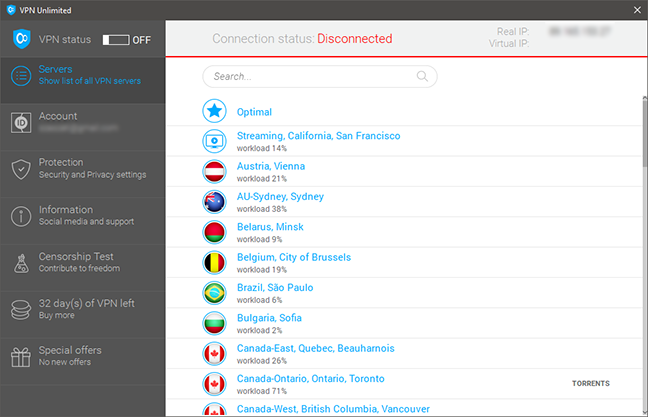Image resolution: width=648 pixels, height=417 pixels.
Task: Open the Account menu item
Action: tap(83, 127)
